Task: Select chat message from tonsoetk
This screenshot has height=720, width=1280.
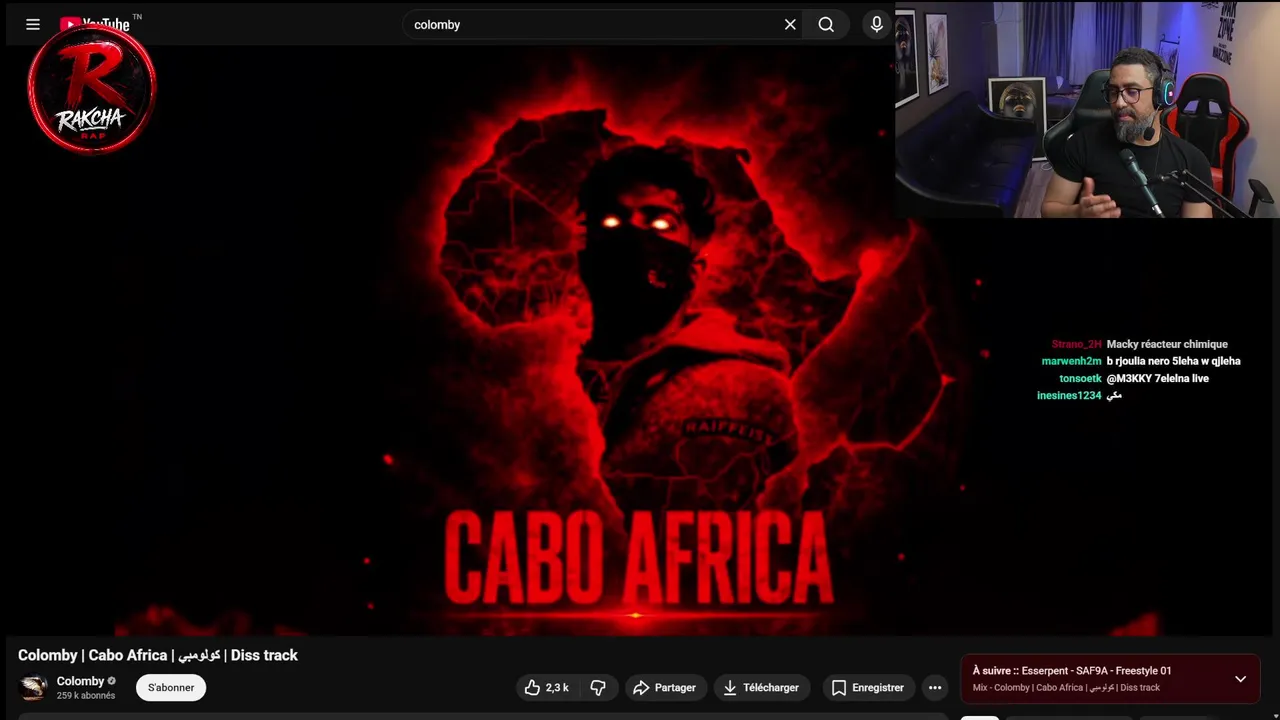Action: 1134,378
